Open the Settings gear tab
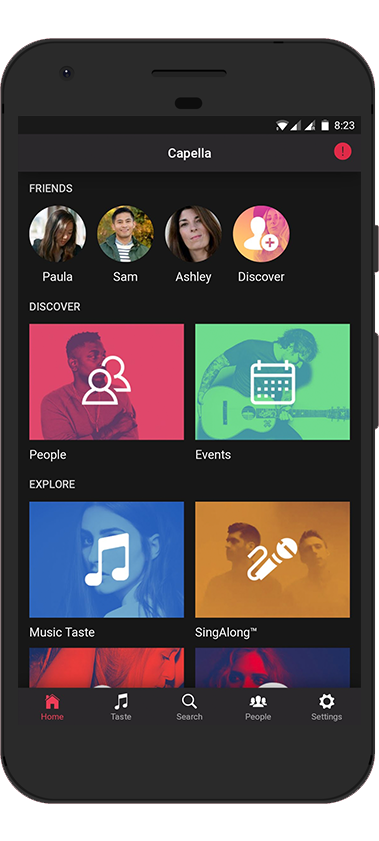 click(x=326, y=707)
